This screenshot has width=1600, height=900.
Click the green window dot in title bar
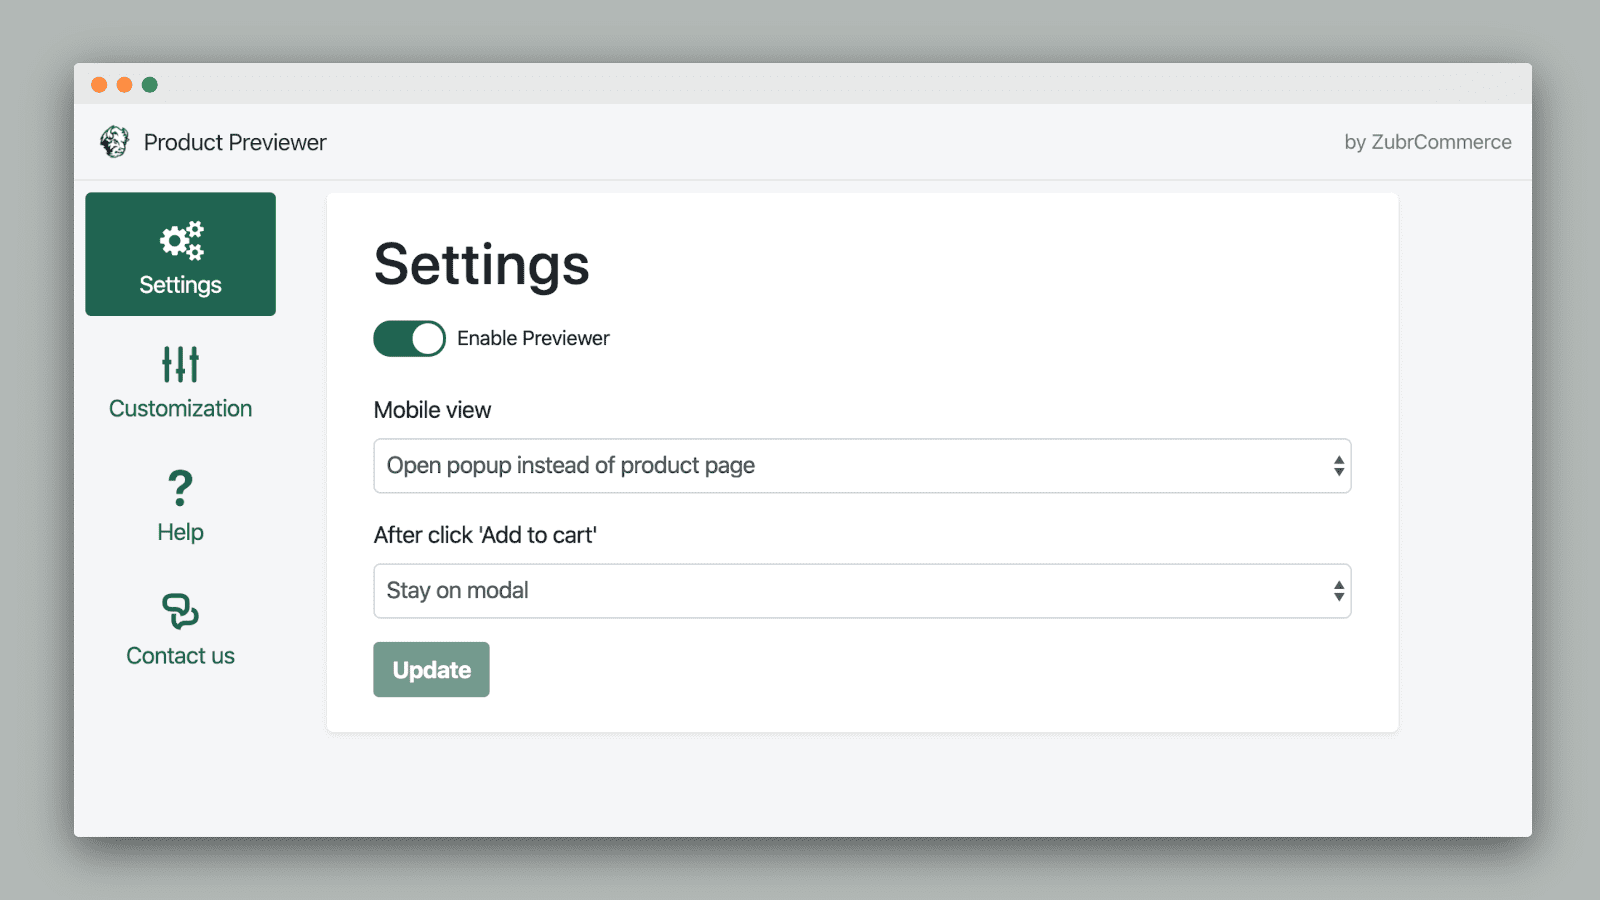point(150,85)
